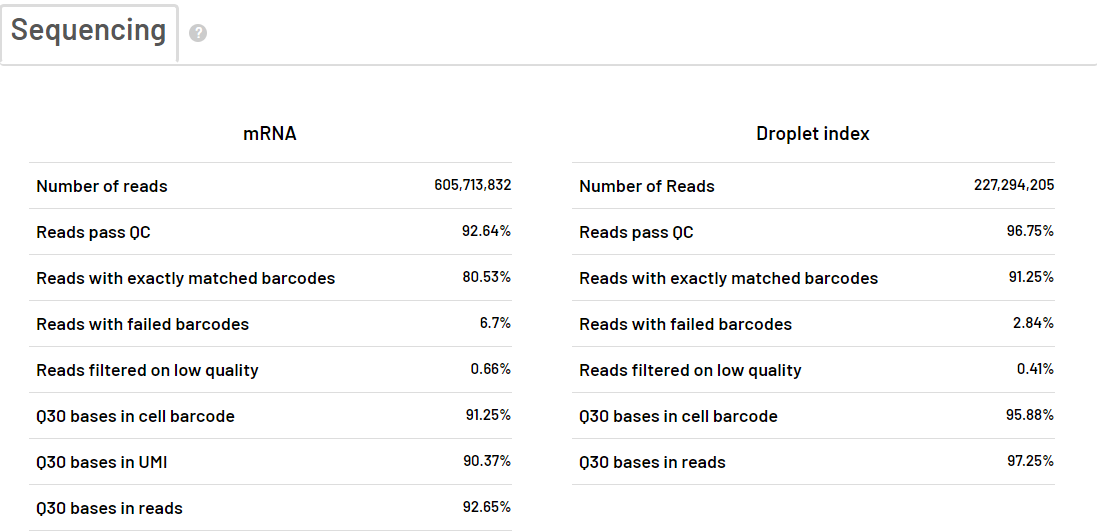Screen dimensions: 1097x531
Task: Open the Sequencing tab
Action: click(89, 31)
